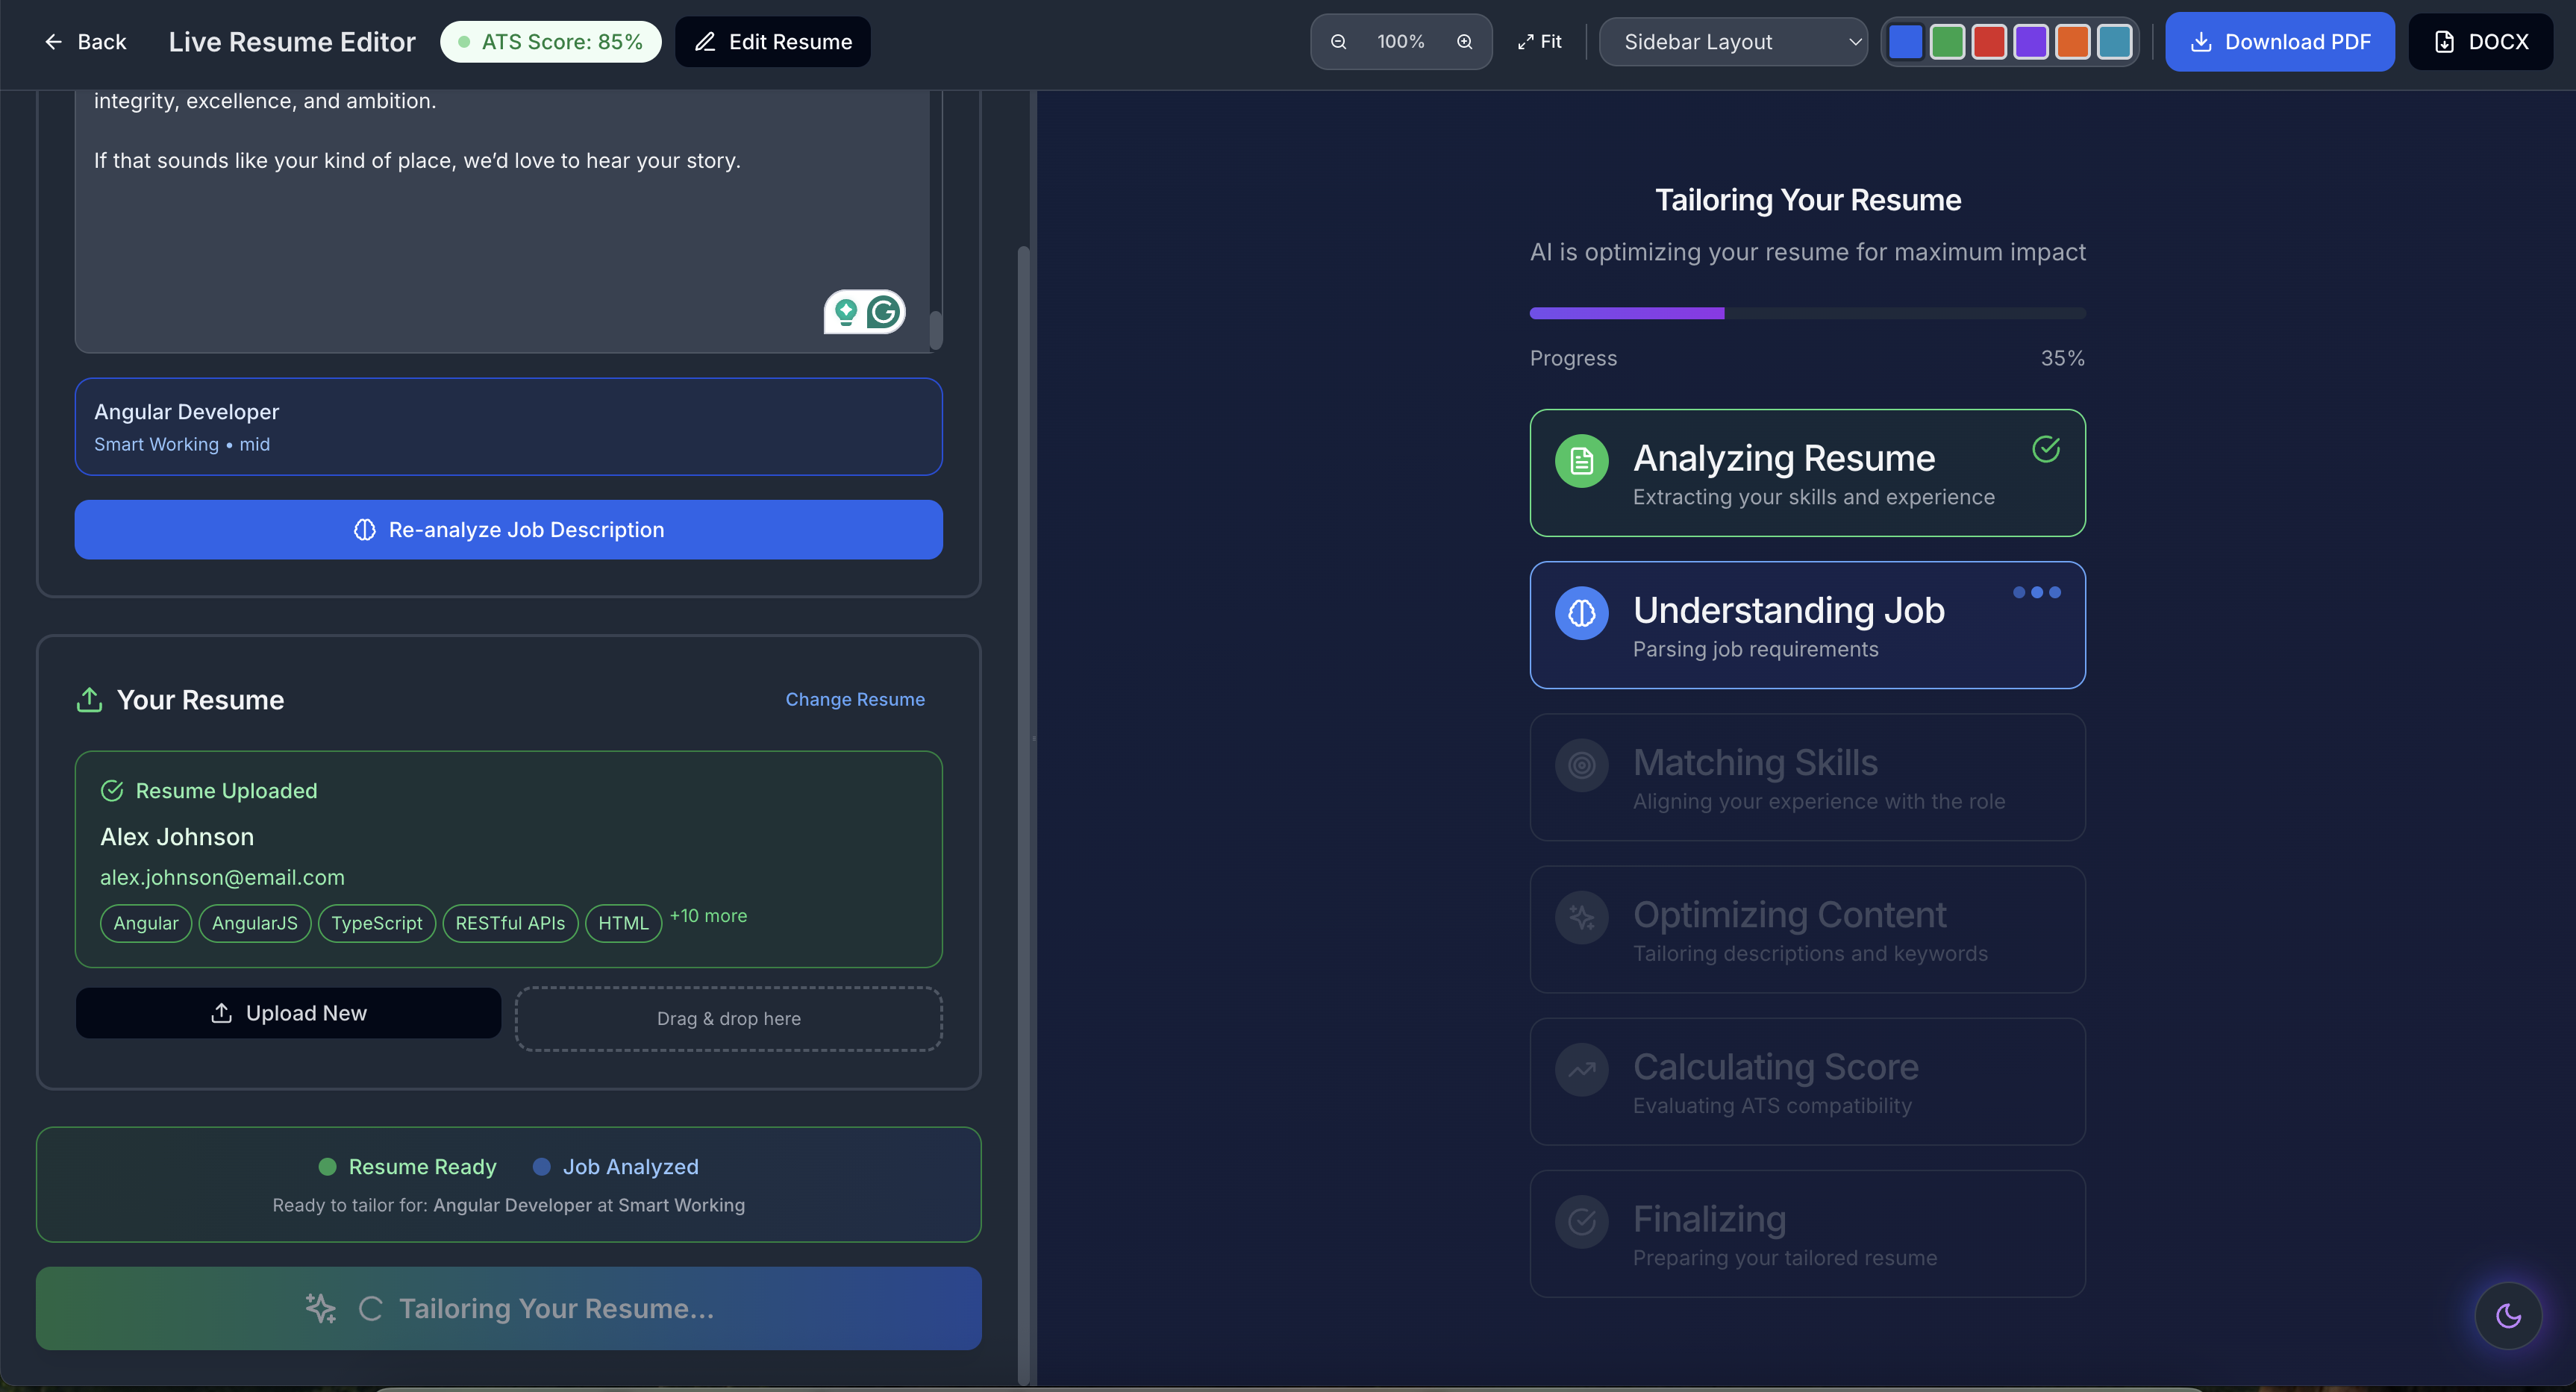Click the Analyzing Resume completed checkmark
2576x1392 pixels.
click(x=2046, y=449)
